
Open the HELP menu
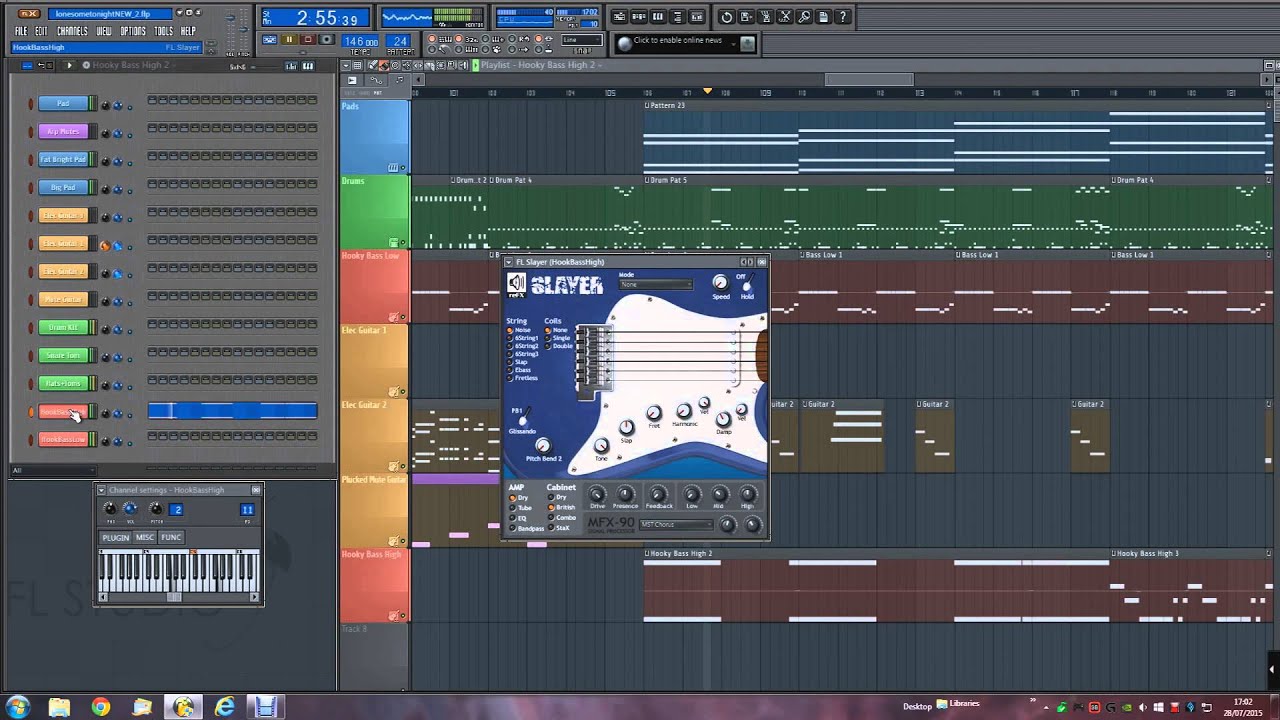(x=188, y=31)
